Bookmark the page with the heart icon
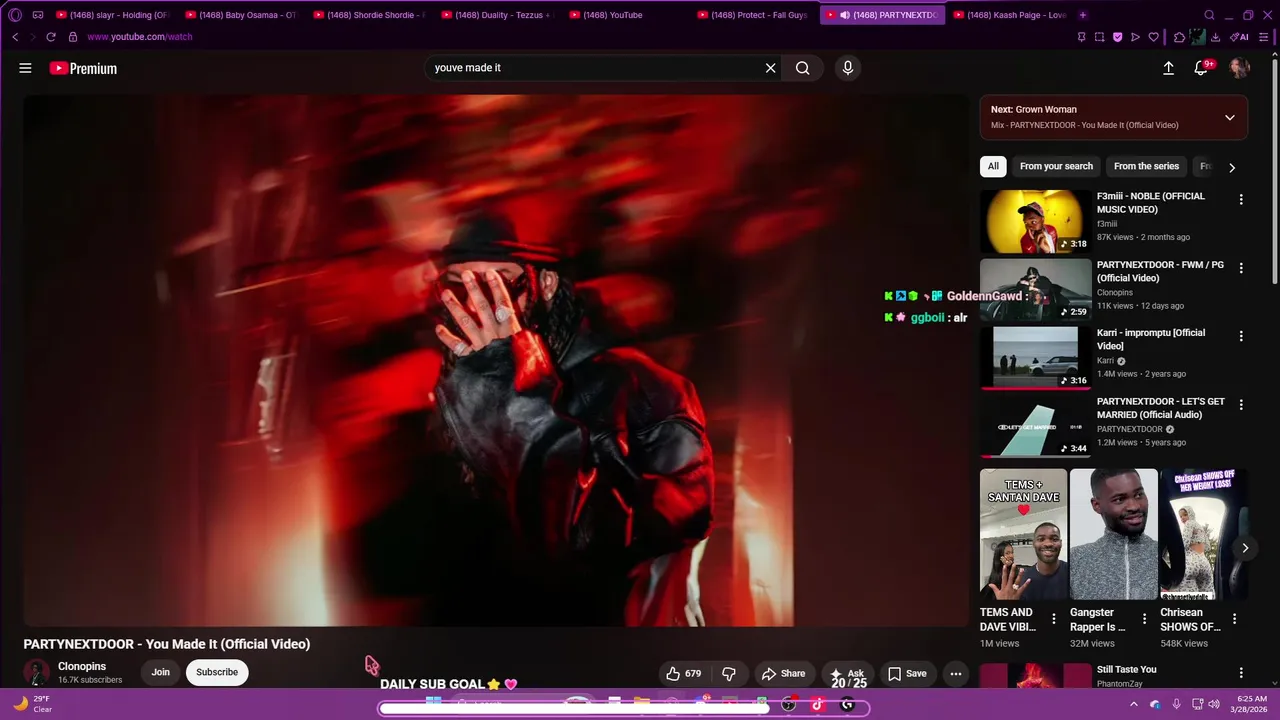This screenshot has height=720, width=1280. click(x=1153, y=37)
